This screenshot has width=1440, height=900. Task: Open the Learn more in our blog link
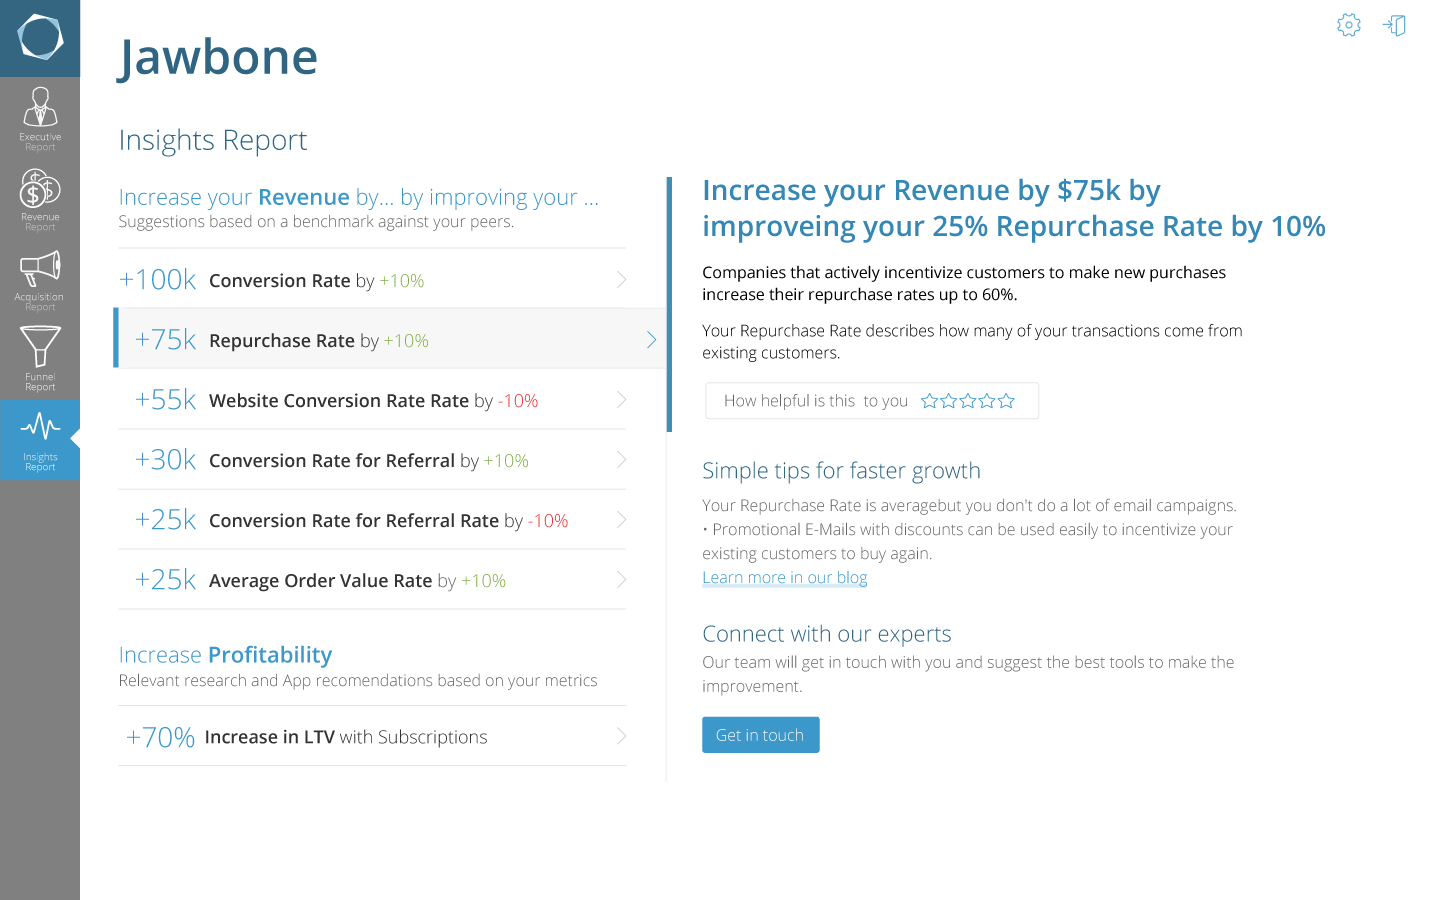click(784, 578)
